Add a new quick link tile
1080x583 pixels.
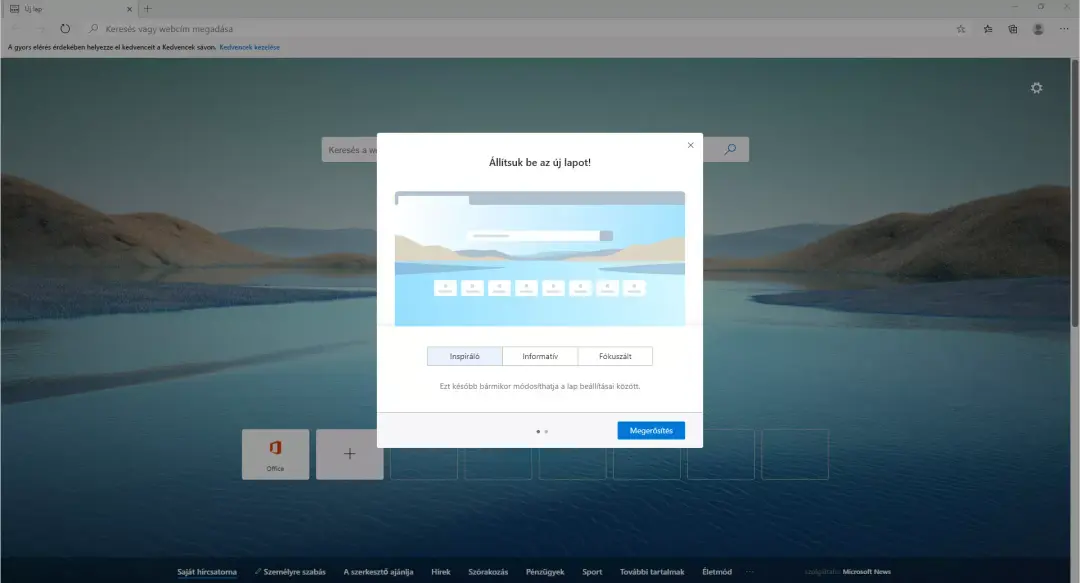(x=349, y=454)
